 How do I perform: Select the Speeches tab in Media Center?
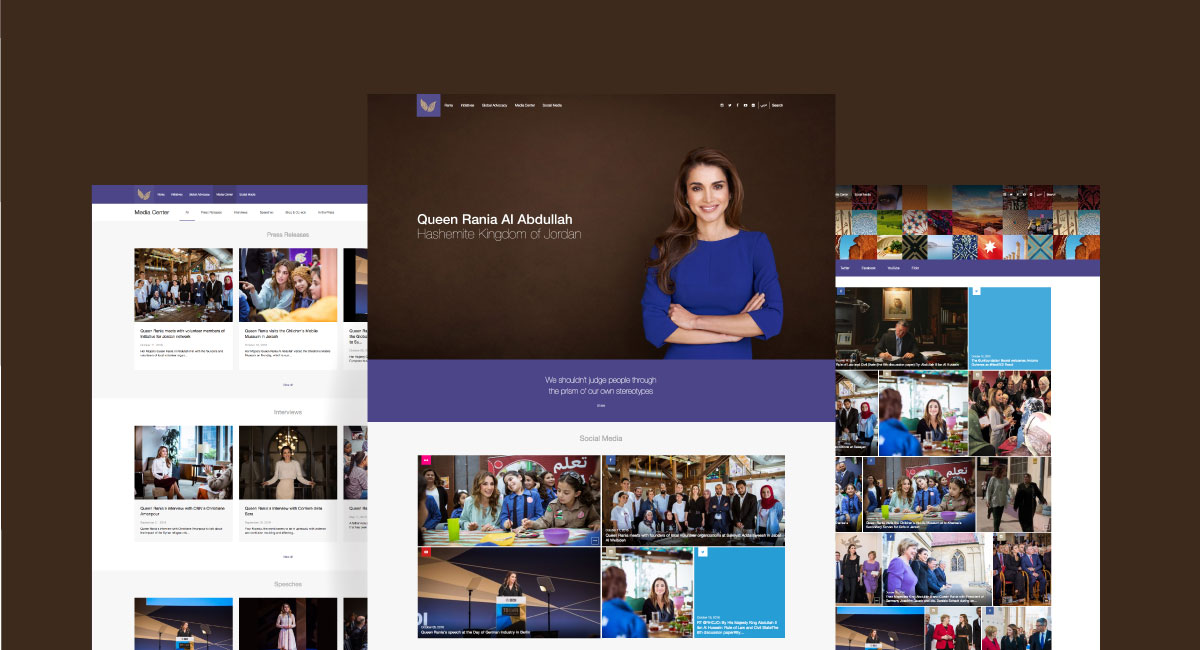click(266, 212)
